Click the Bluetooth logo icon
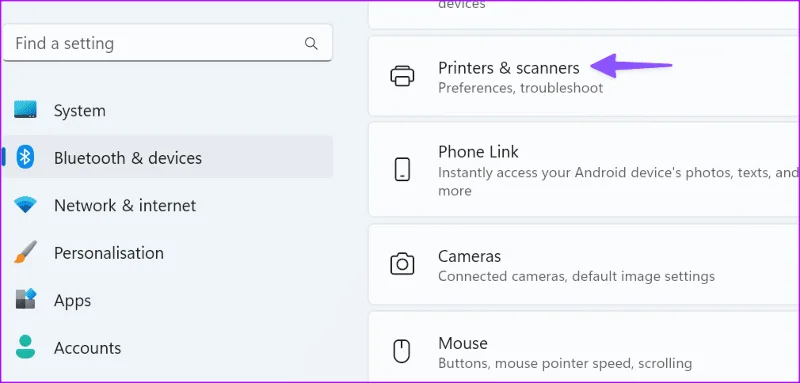The height and width of the screenshot is (383, 800). tap(25, 157)
